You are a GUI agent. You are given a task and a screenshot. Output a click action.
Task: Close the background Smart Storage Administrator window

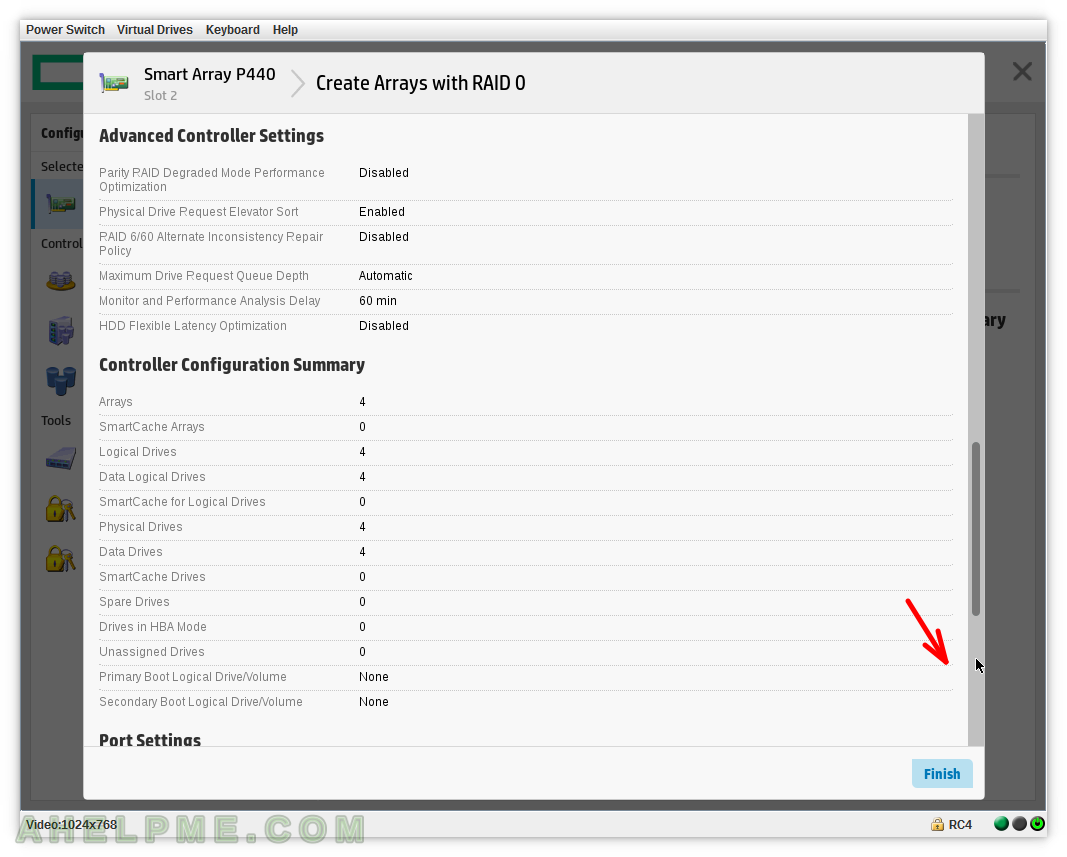click(x=1022, y=71)
